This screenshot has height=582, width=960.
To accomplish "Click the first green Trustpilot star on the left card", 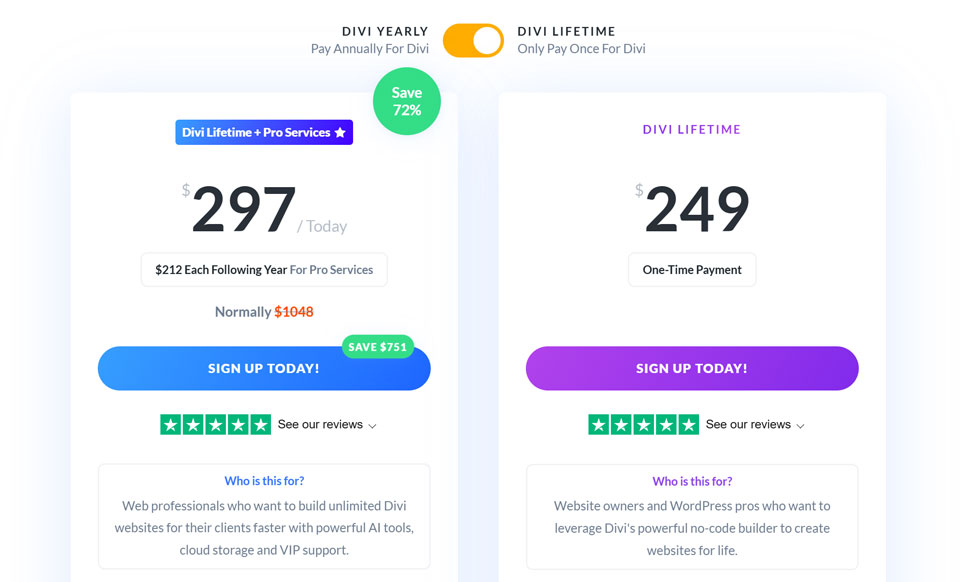I will click(x=169, y=424).
